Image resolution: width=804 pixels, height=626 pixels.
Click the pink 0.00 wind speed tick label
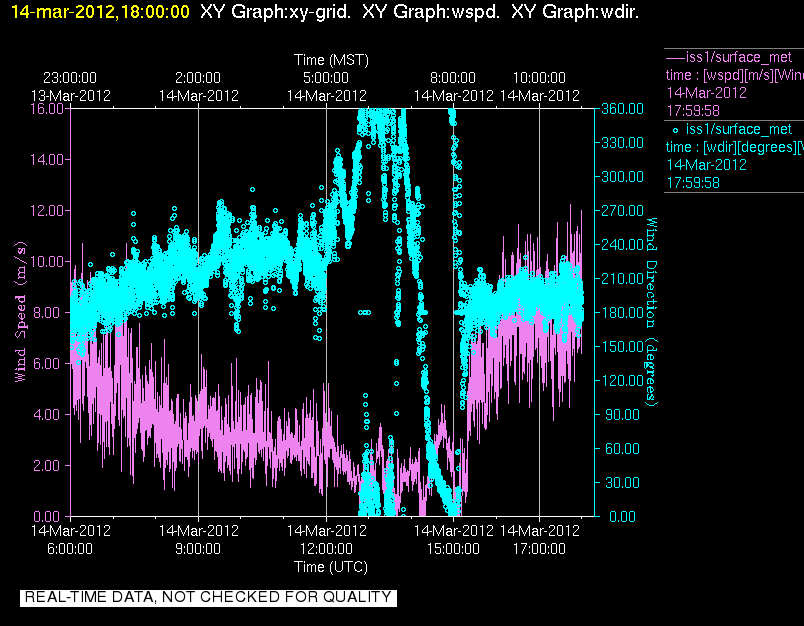tap(49, 516)
